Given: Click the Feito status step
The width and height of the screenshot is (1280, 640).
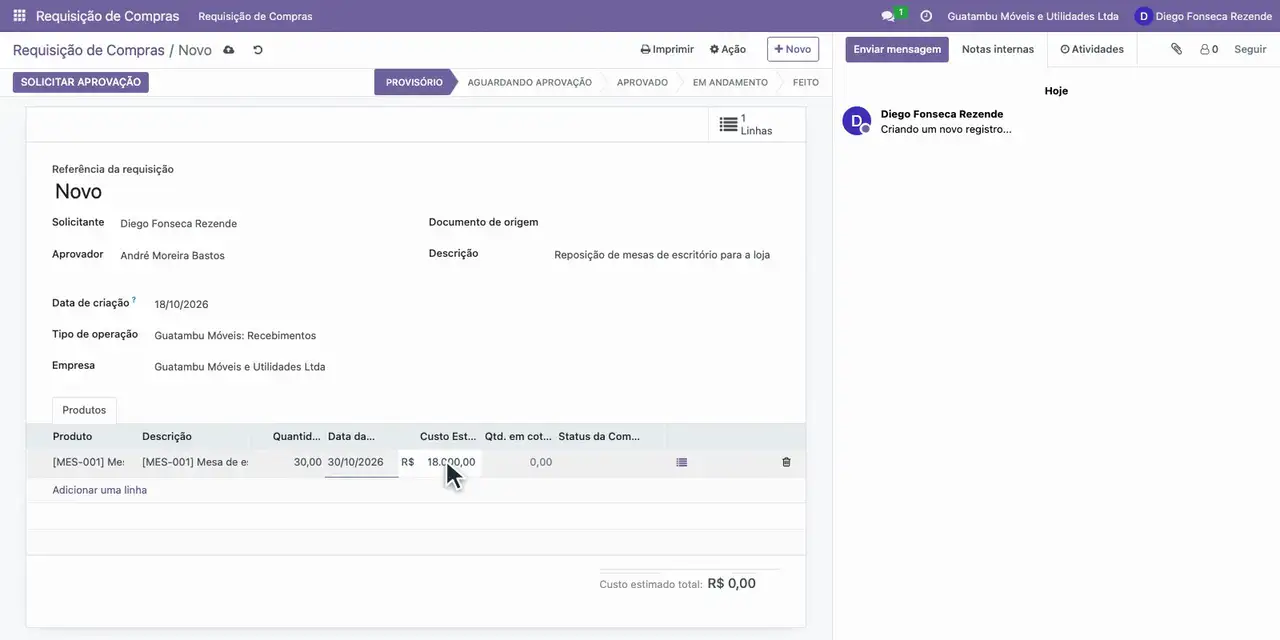Looking at the screenshot, I should pyautogui.click(x=805, y=82).
